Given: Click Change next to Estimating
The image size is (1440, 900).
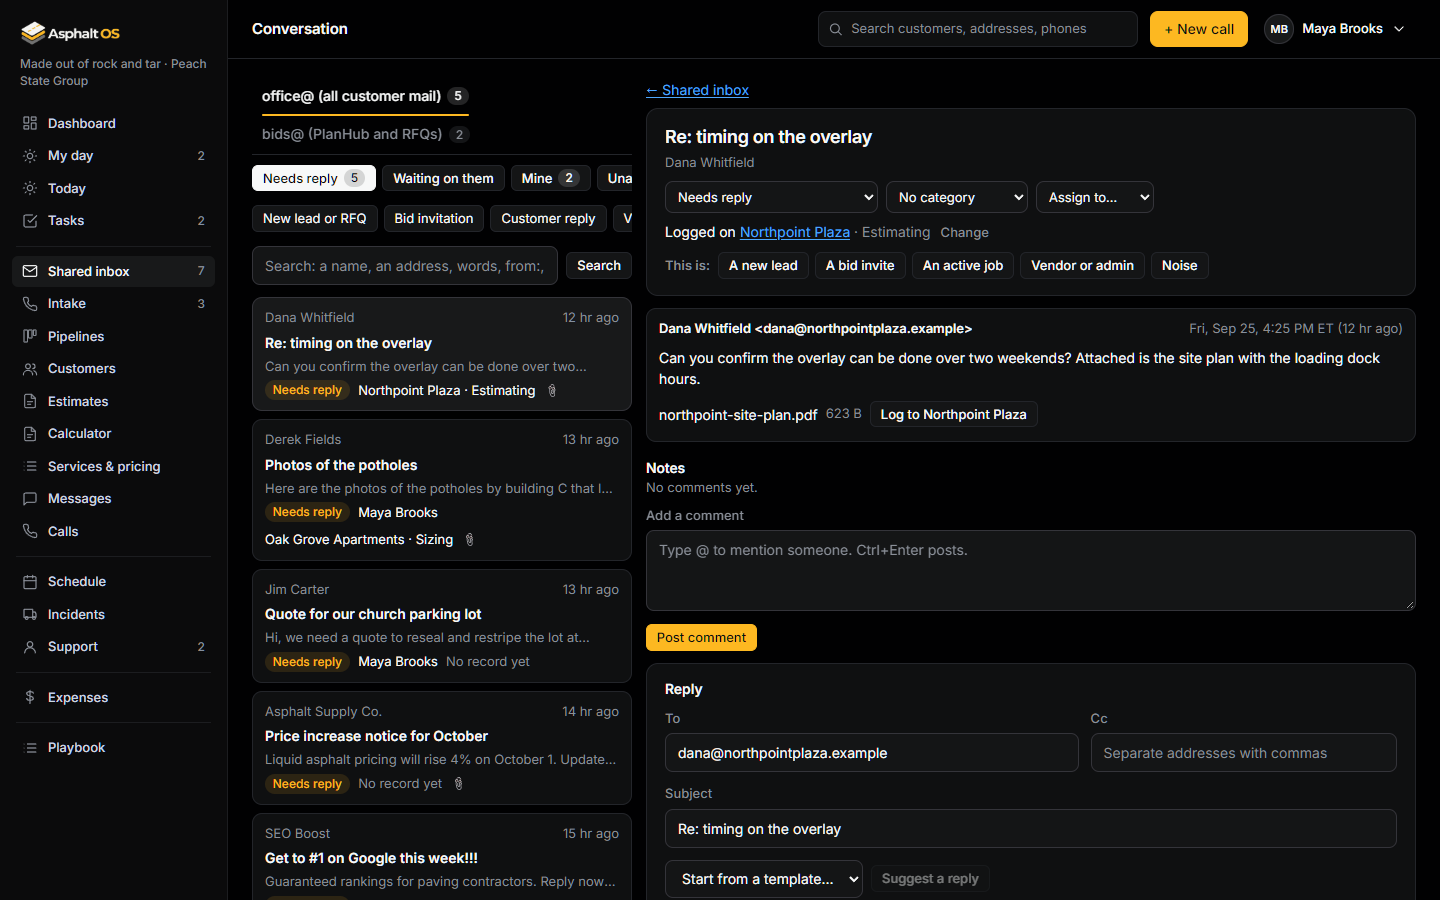Looking at the screenshot, I should (964, 232).
